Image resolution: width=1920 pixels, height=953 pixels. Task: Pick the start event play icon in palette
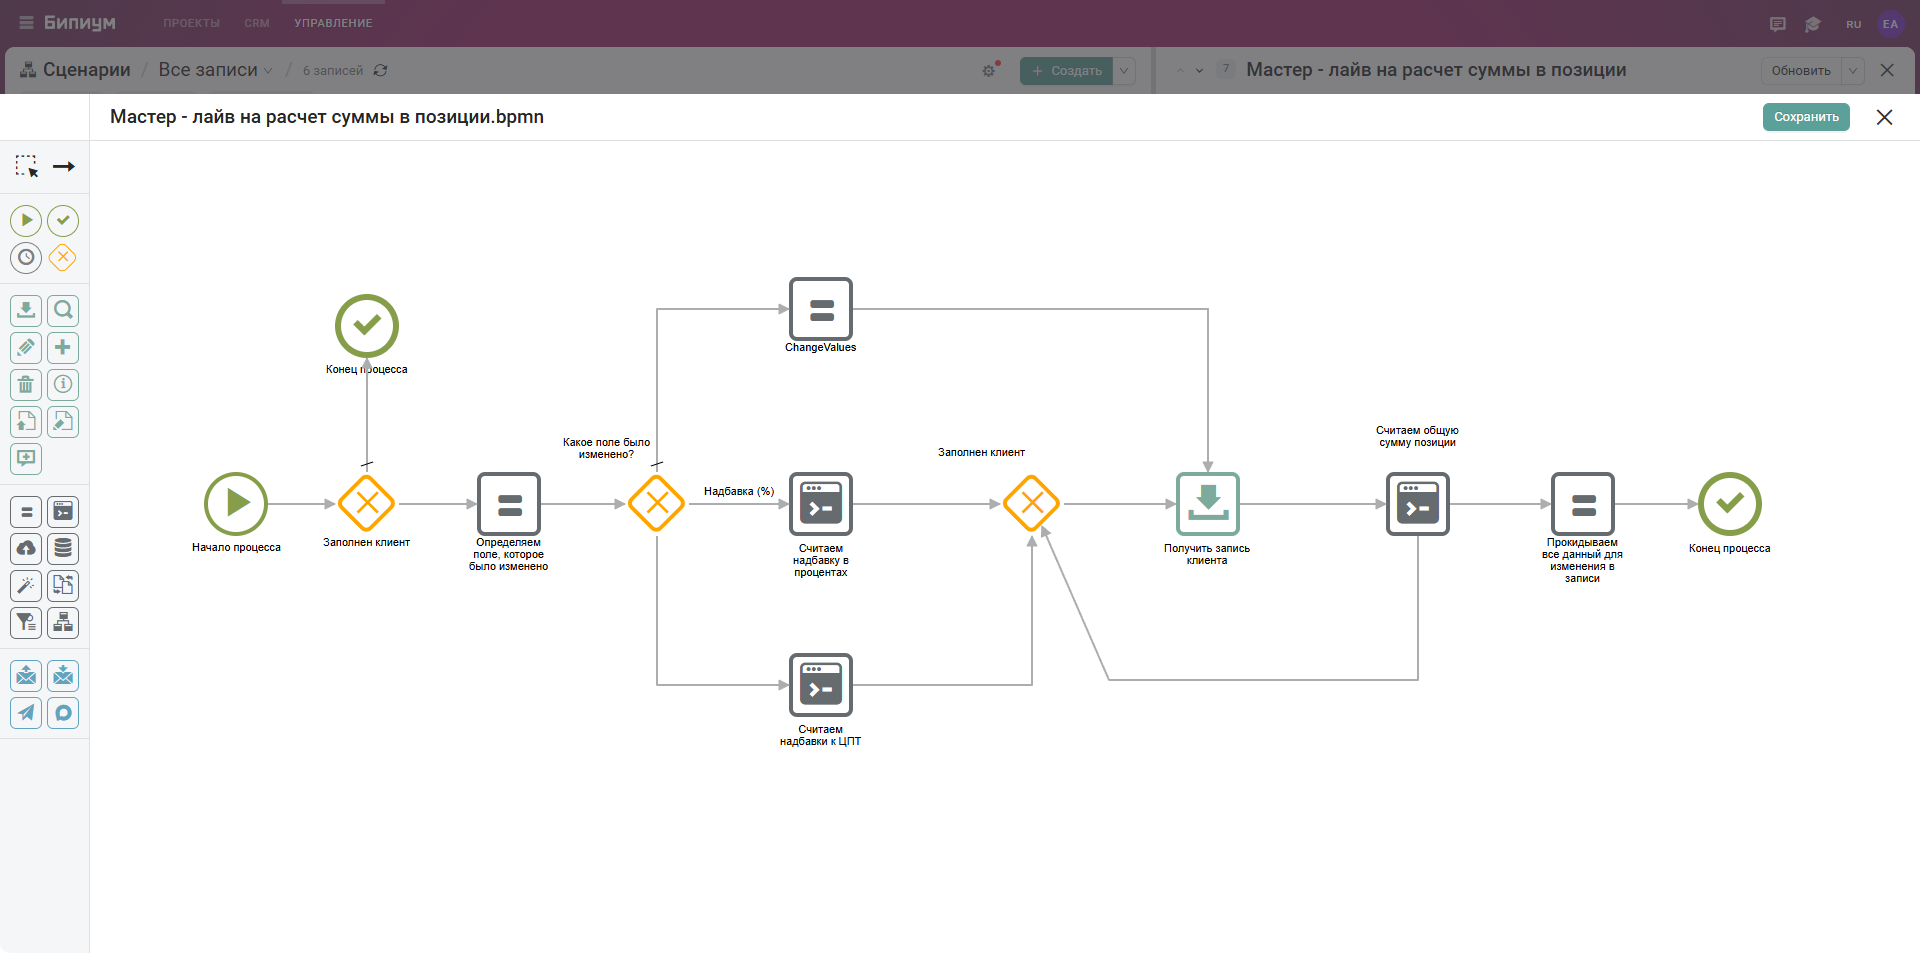[26, 220]
